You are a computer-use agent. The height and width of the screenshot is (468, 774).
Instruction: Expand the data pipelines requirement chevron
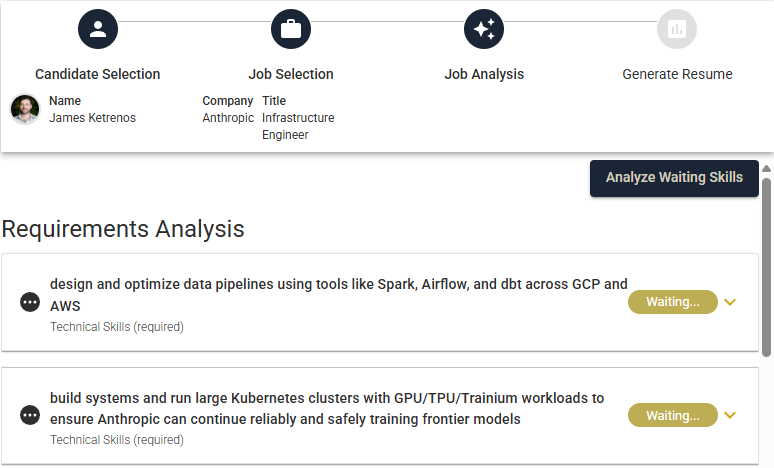point(730,302)
